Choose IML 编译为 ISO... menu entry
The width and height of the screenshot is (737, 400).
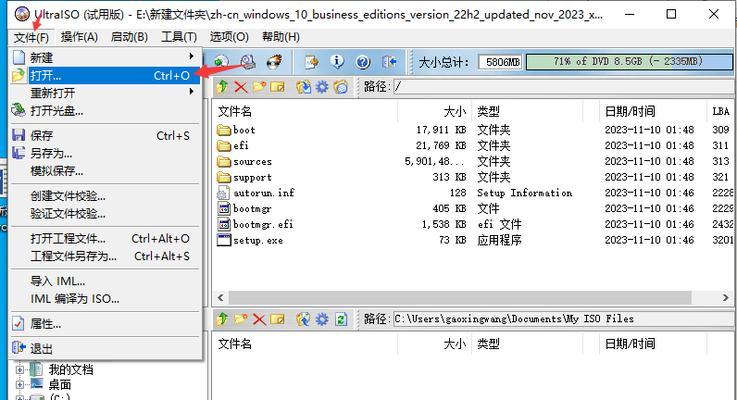tap(106, 299)
